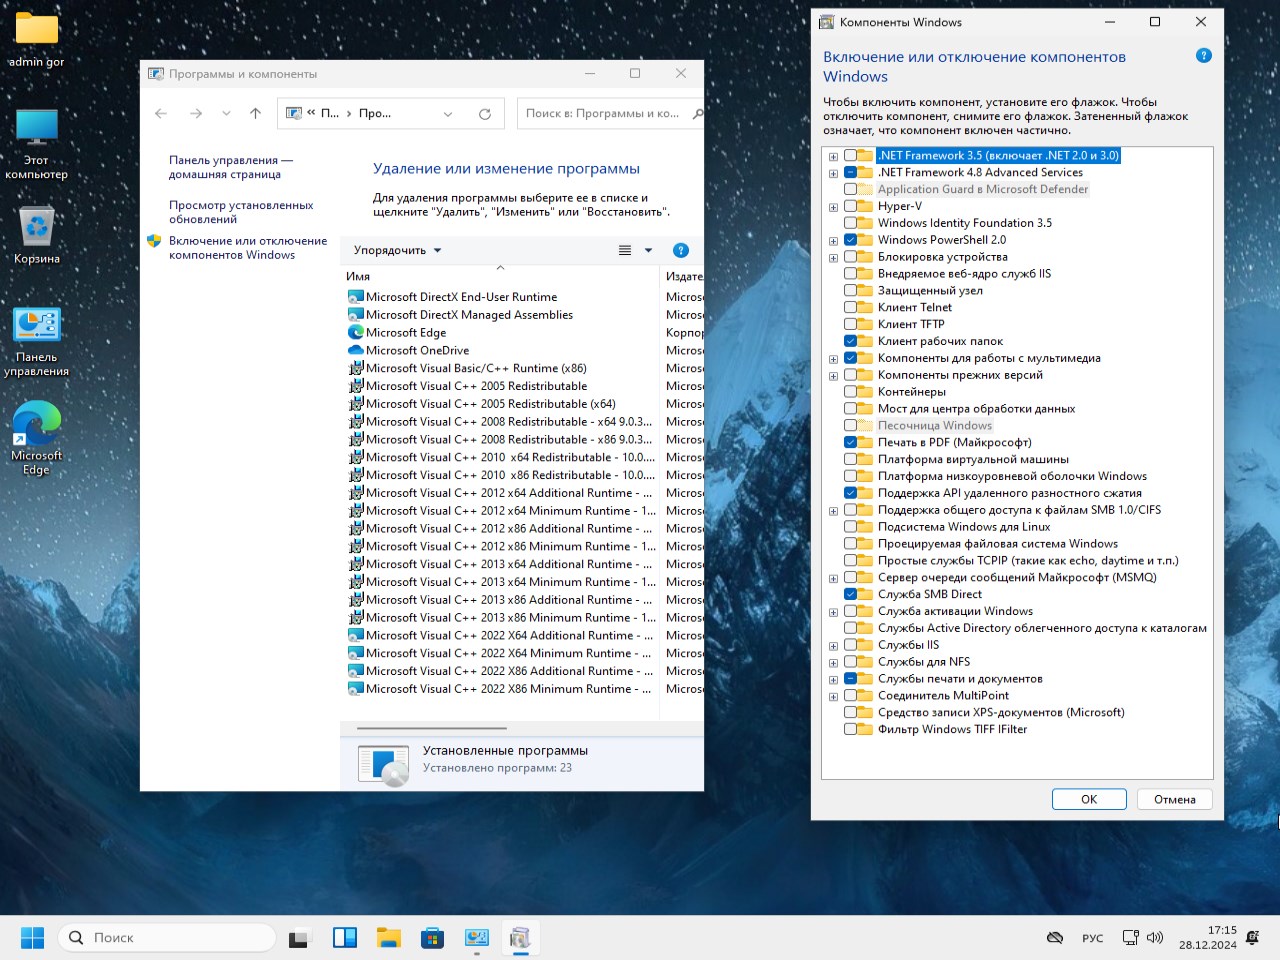The width and height of the screenshot is (1280, 960).
Task: Enable the Telnet client checkbox
Action: pos(850,308)
